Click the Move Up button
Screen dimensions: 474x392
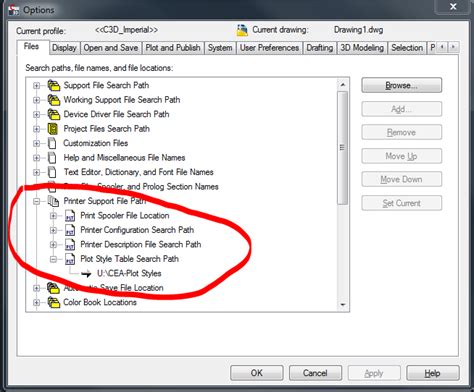[402, 156]
